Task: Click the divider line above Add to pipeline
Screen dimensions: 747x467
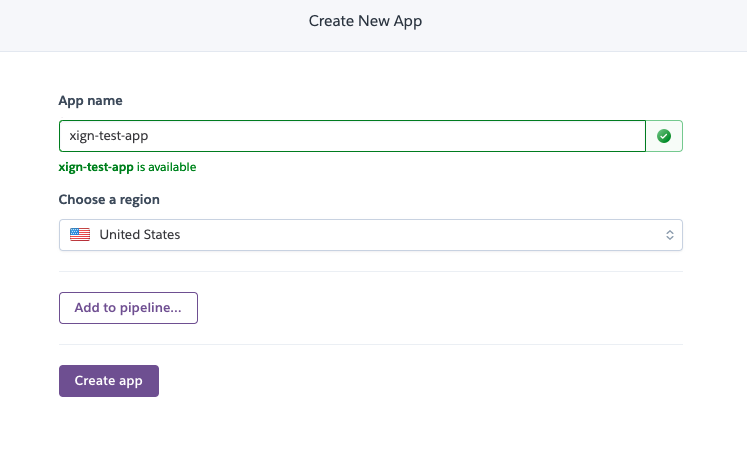Action: tap(370, 271)
